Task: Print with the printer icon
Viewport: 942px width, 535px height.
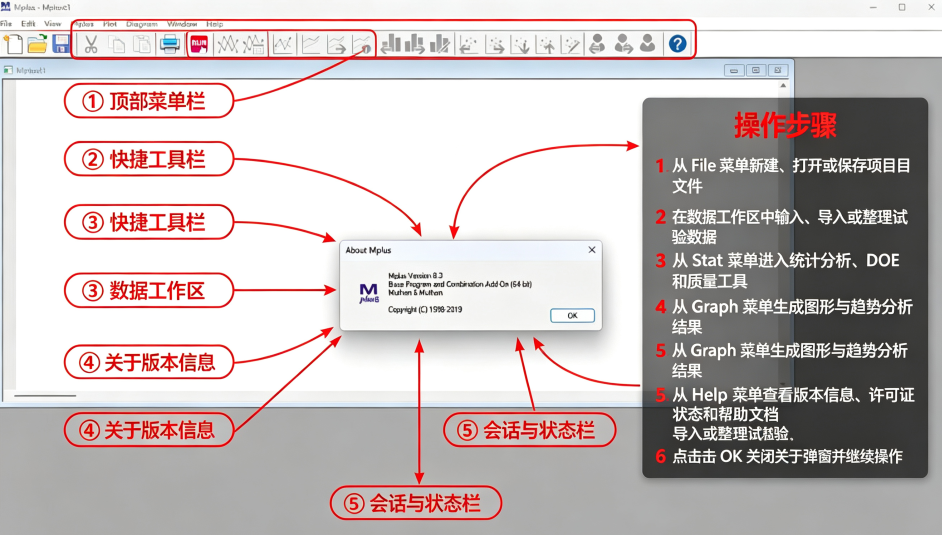Action: click(170, 44)
